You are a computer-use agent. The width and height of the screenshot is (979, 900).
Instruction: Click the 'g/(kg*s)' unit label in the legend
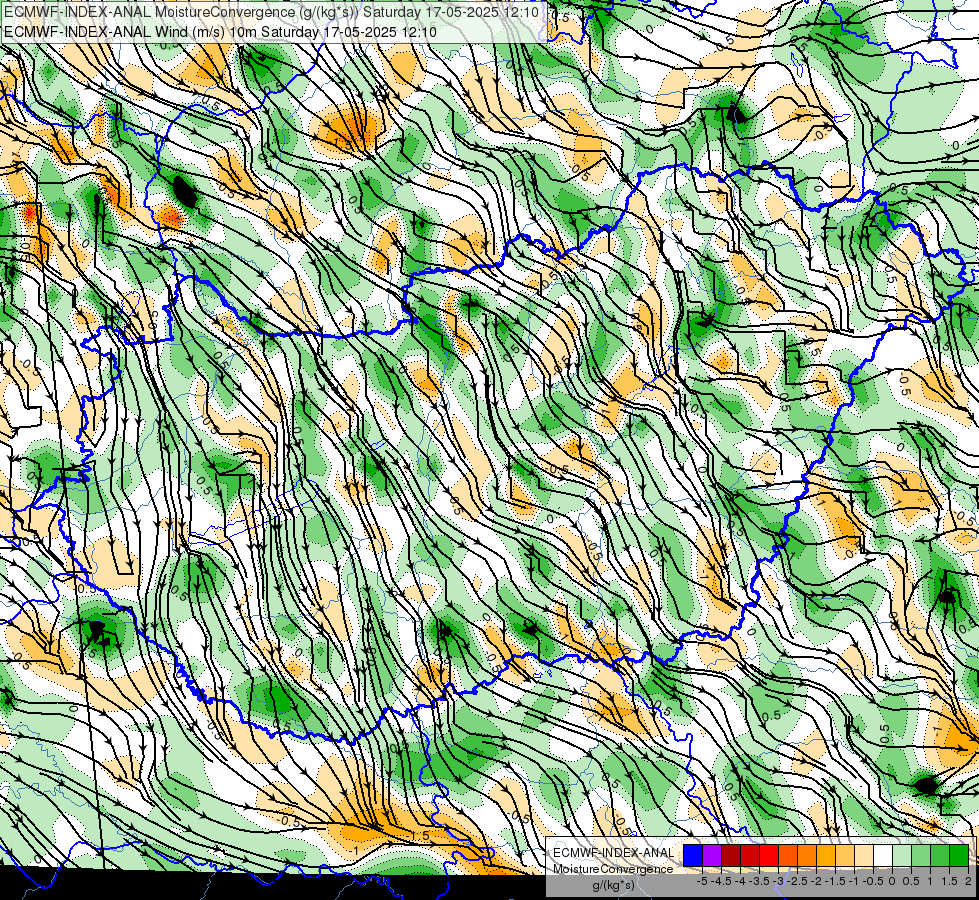coord(613,886)
